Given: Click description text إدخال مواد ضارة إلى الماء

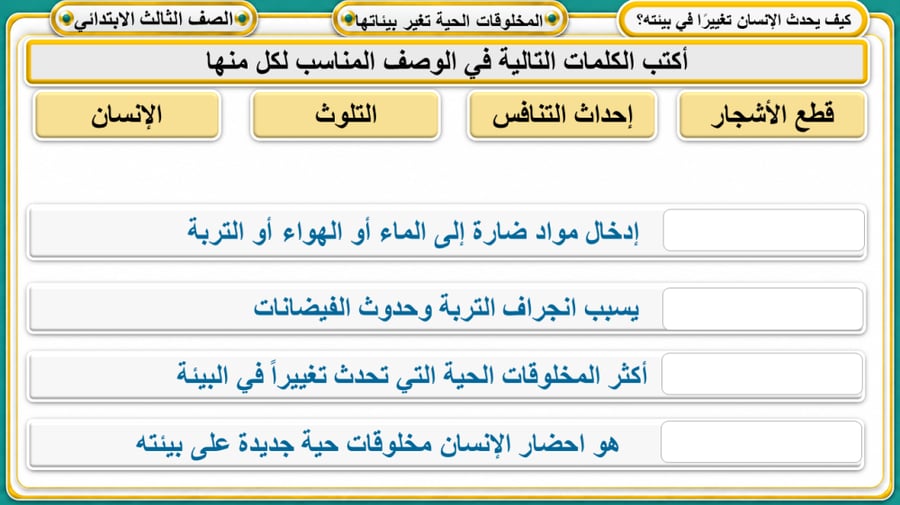Looking at the screenshot, I should [x=413, y=231].
